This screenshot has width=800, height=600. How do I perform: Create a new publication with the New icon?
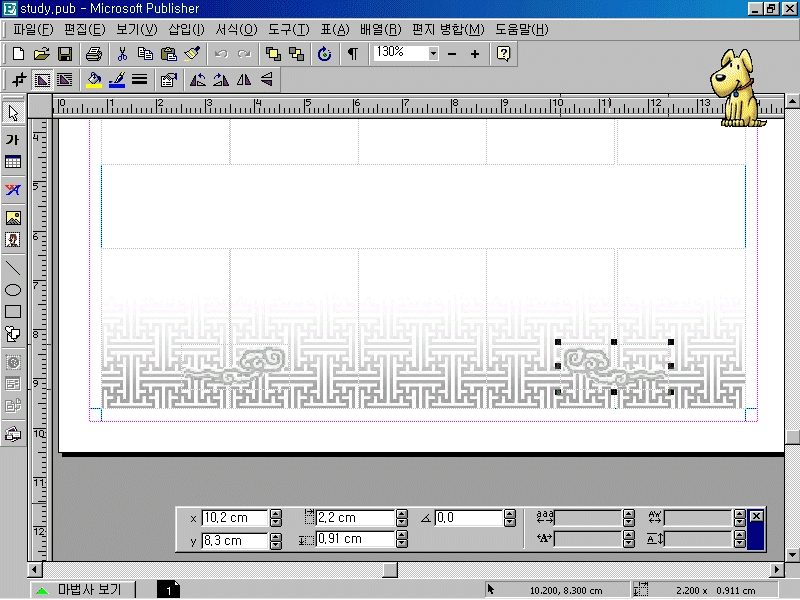click(x=18, y=54)
